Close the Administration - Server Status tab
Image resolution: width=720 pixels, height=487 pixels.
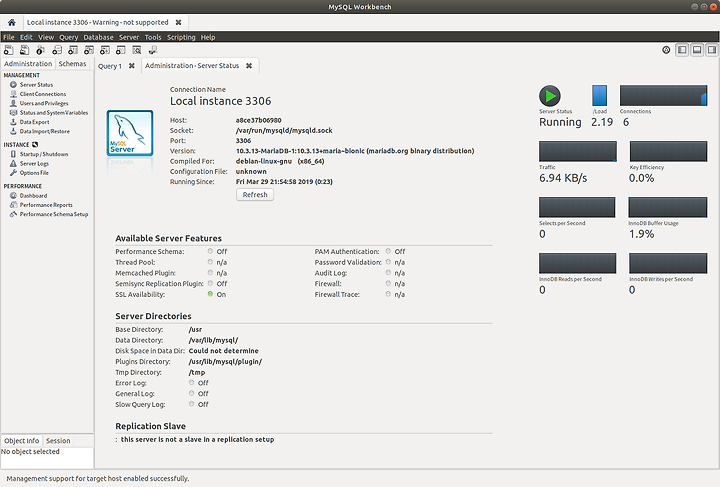click(249, 66)
